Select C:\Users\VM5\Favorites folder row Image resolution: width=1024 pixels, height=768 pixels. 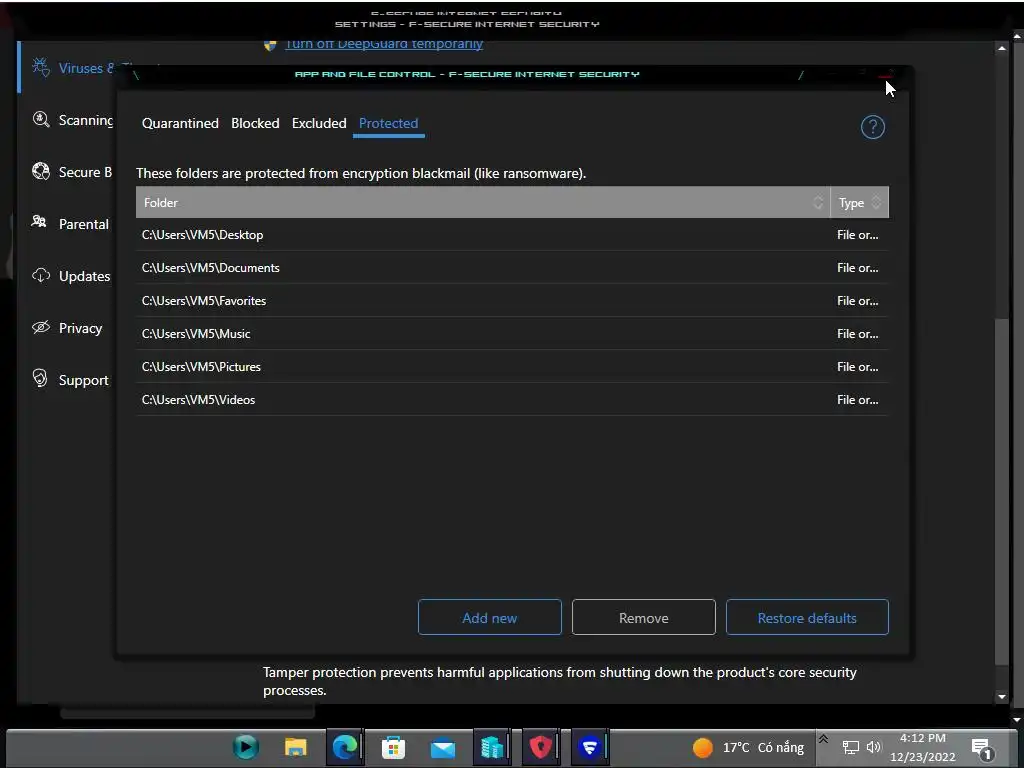pos(512,300)
